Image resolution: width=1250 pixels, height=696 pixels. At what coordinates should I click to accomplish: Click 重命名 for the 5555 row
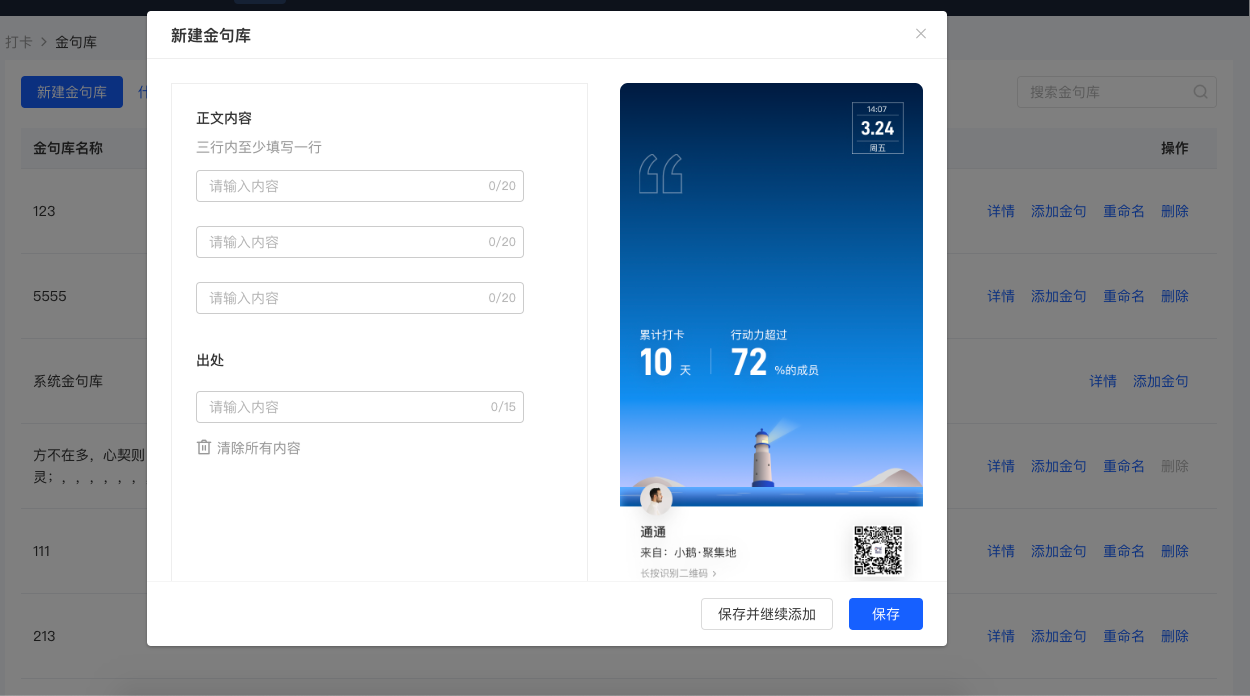pyautogui.click(x=1124, y=296)
